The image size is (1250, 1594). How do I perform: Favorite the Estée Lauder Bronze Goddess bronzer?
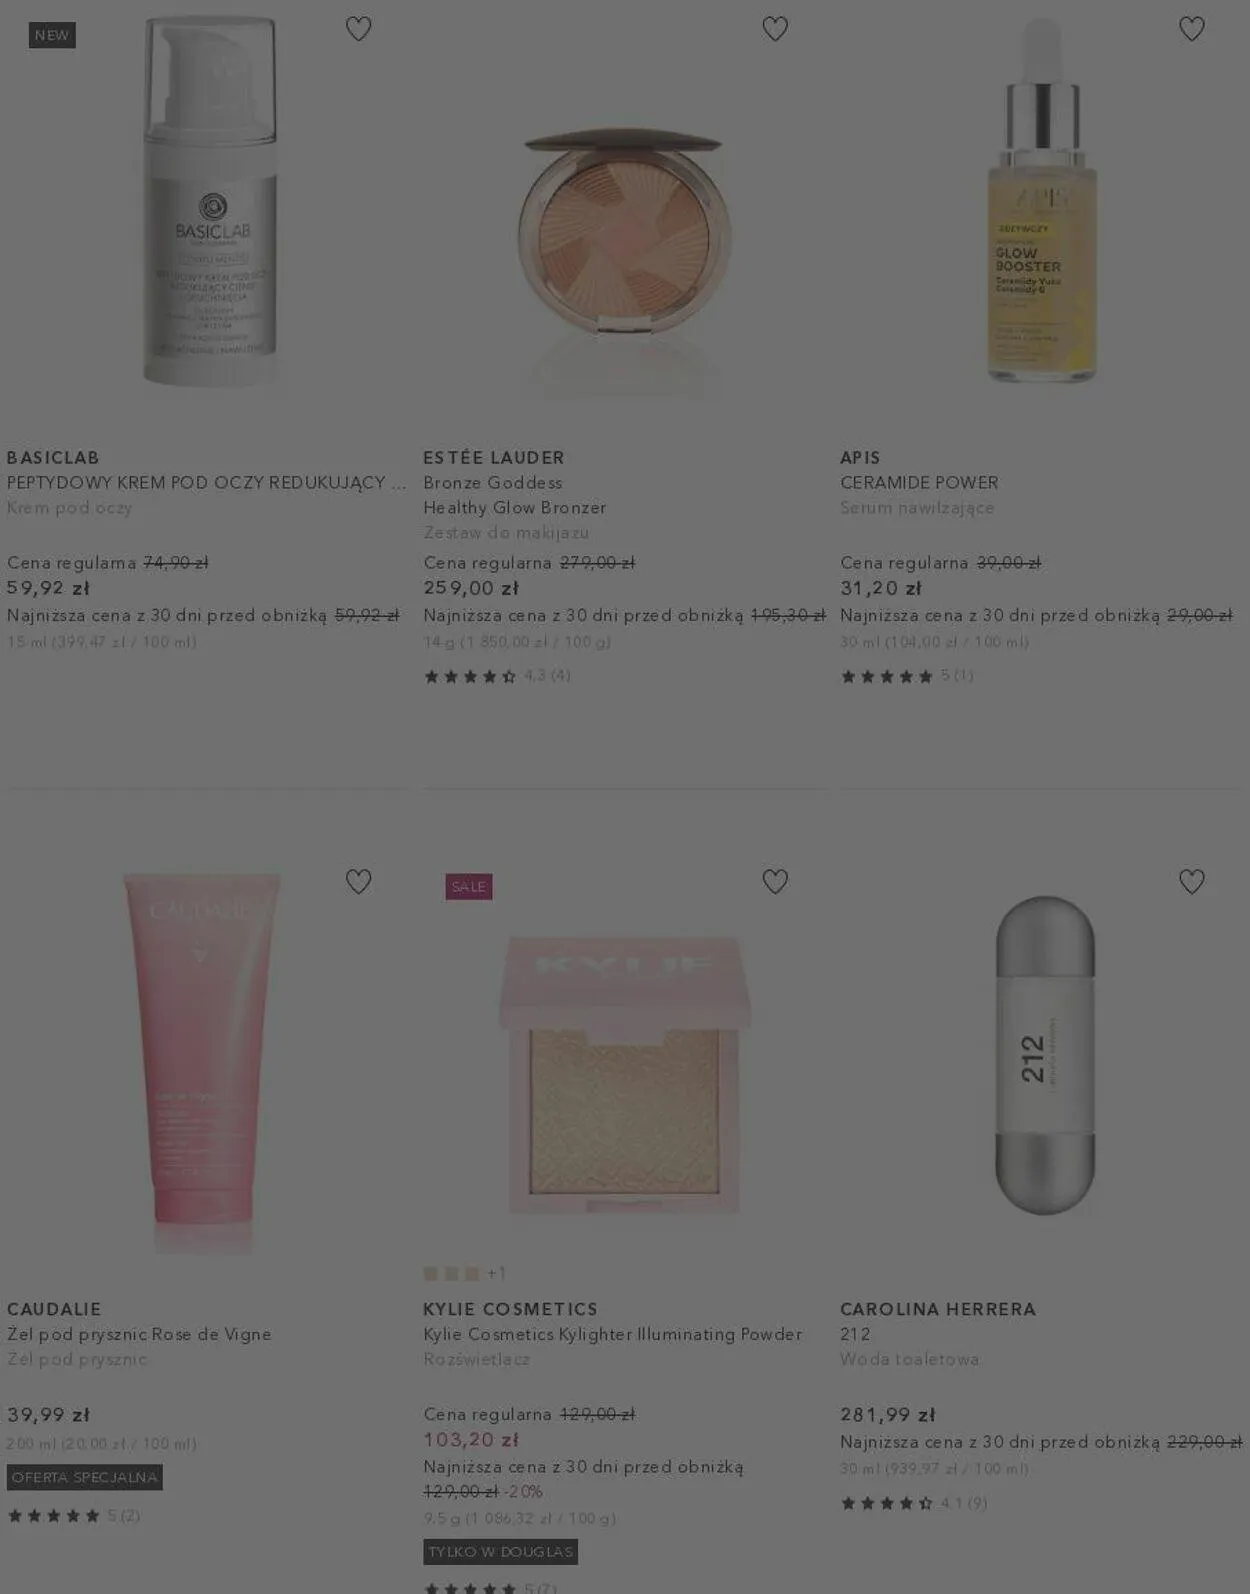click(x=775, y=29)
